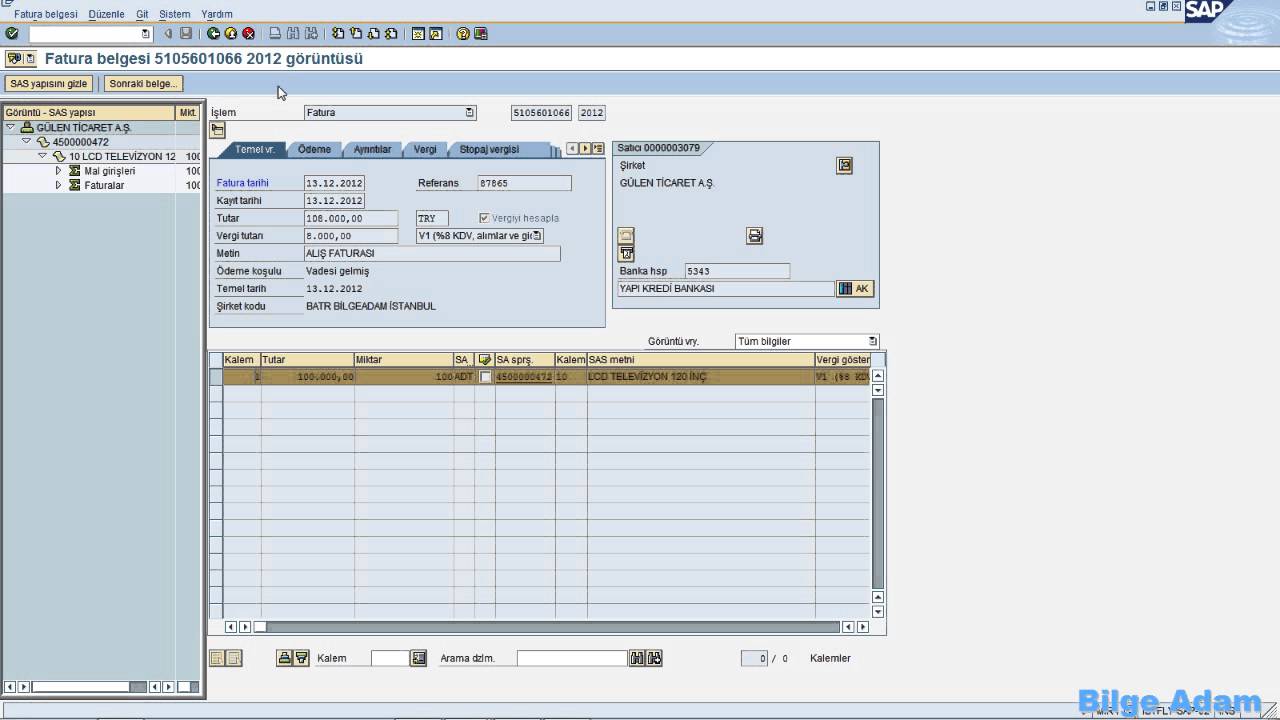1280x720 pixels.
Task: Open the Fatura belgesi menu
Action: coord(46,14)
